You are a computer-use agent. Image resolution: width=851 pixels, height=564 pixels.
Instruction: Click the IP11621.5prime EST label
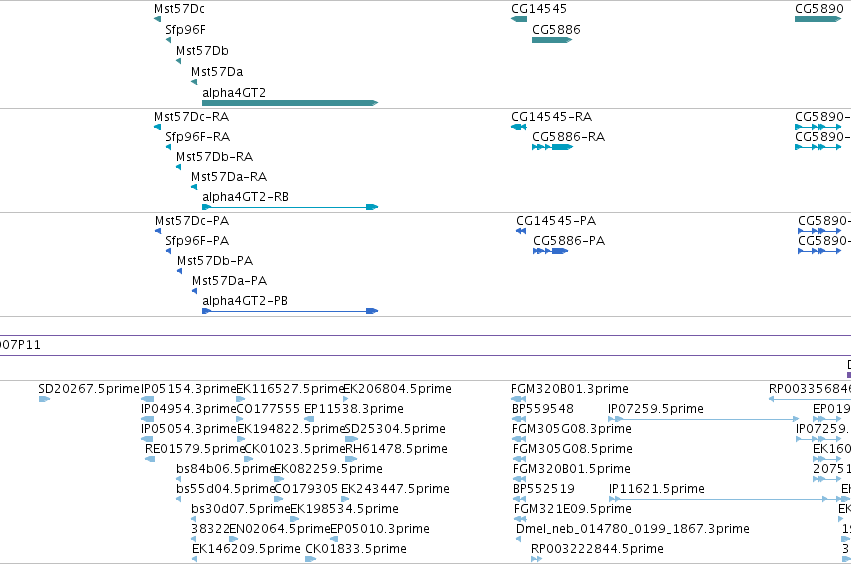(x=657, y=489)
